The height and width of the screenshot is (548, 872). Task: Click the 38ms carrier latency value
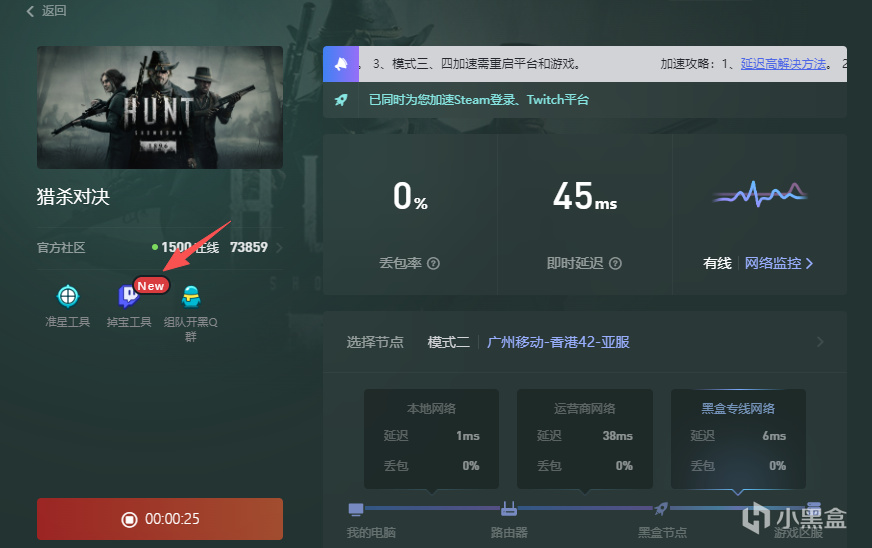point(617,436)
